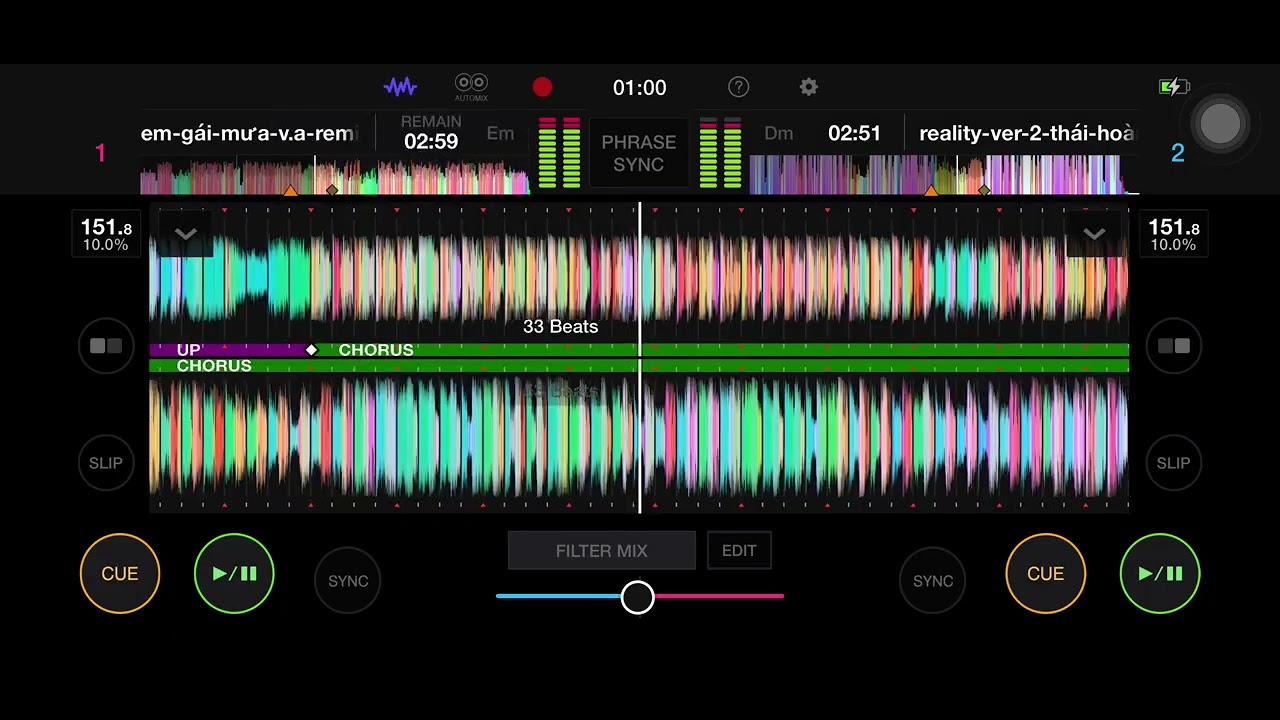Viewport: 1280px width, 720px height.
Task: Select deck 2 number label
Action: [1178, 153]
